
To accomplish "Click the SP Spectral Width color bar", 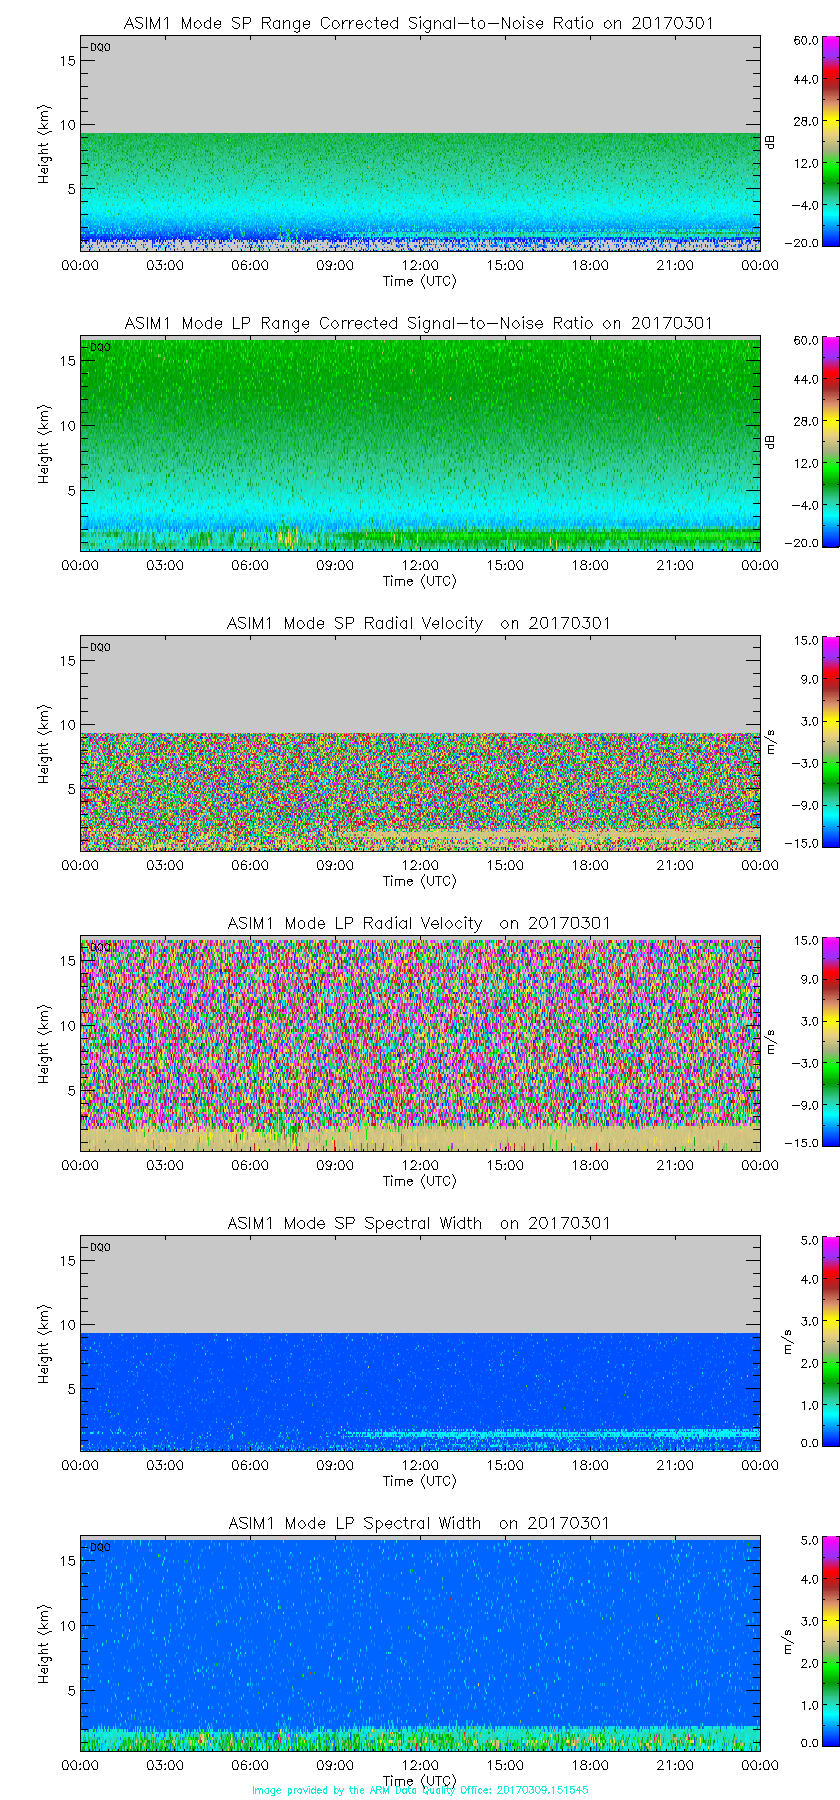I will click(805, 1342).
